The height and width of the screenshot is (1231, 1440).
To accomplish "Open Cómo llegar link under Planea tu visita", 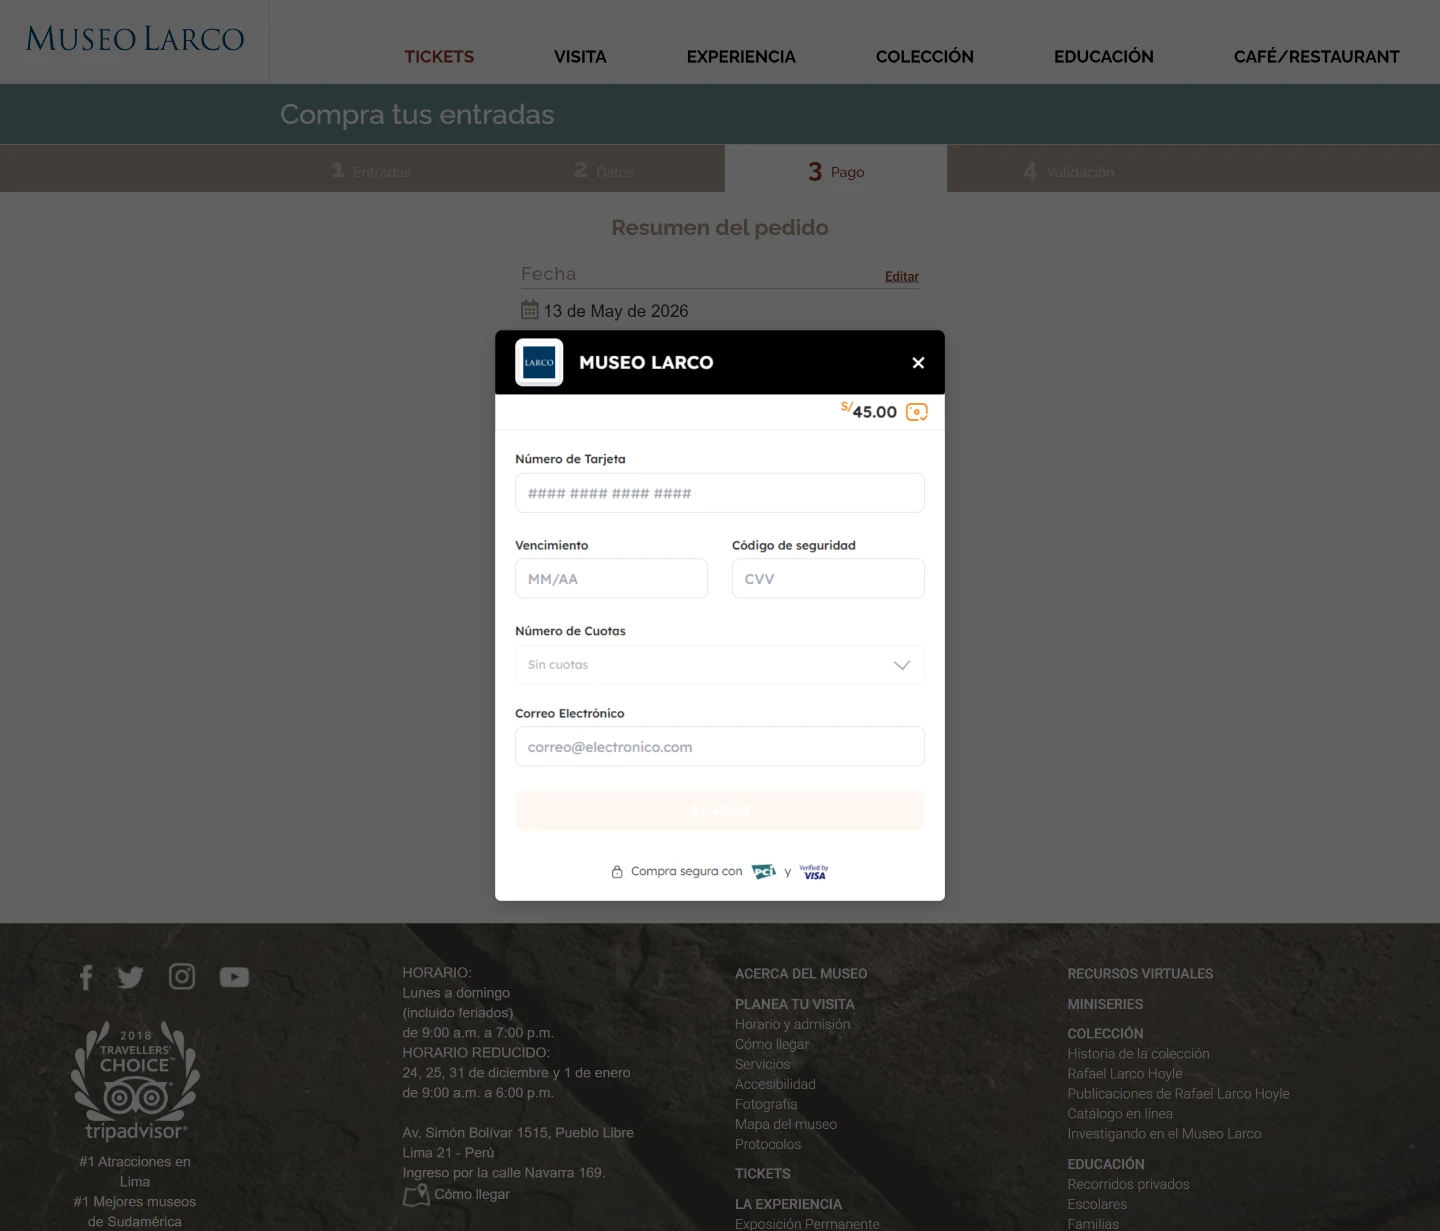I will point(772,1044).
